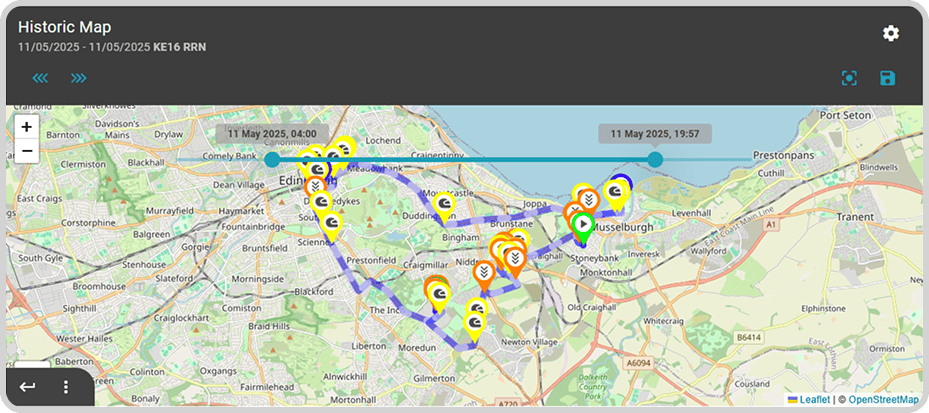Click the timeline start handle at 04:00
The image size is (929, 413).
(x=272, y=159)
